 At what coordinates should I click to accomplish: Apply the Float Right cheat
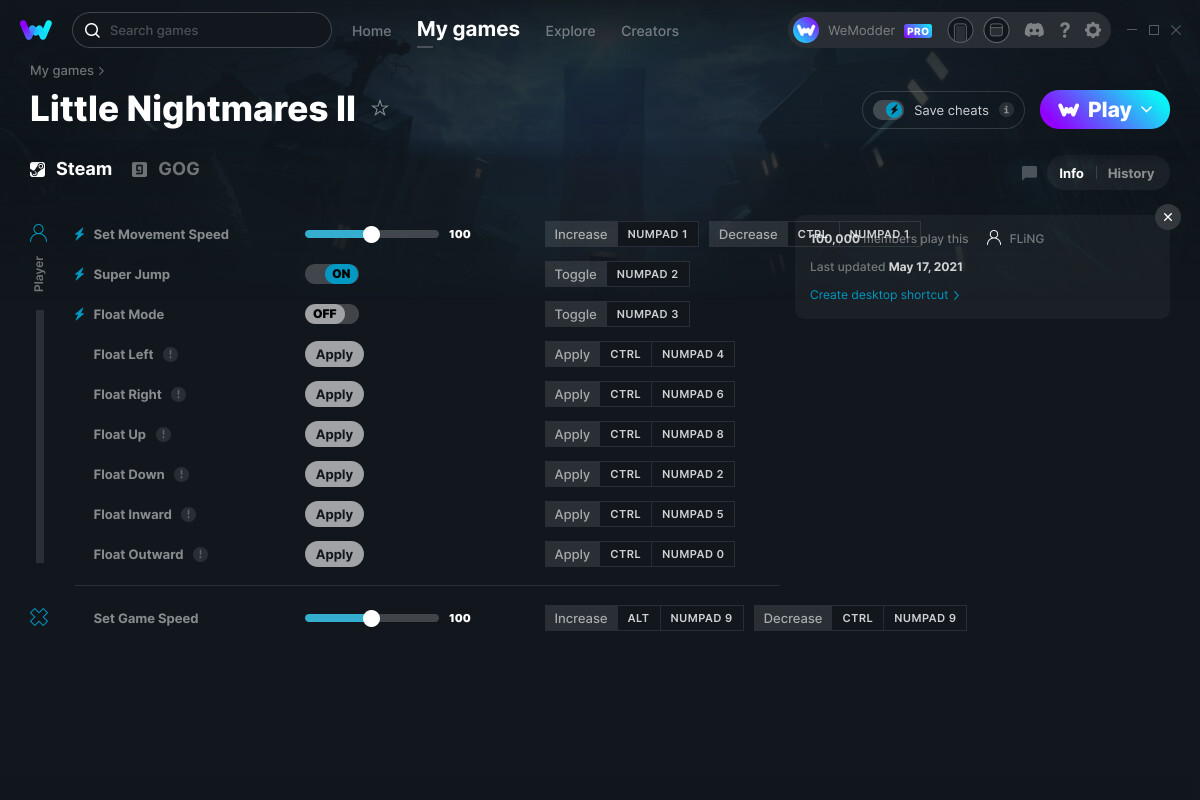(334, 394)
